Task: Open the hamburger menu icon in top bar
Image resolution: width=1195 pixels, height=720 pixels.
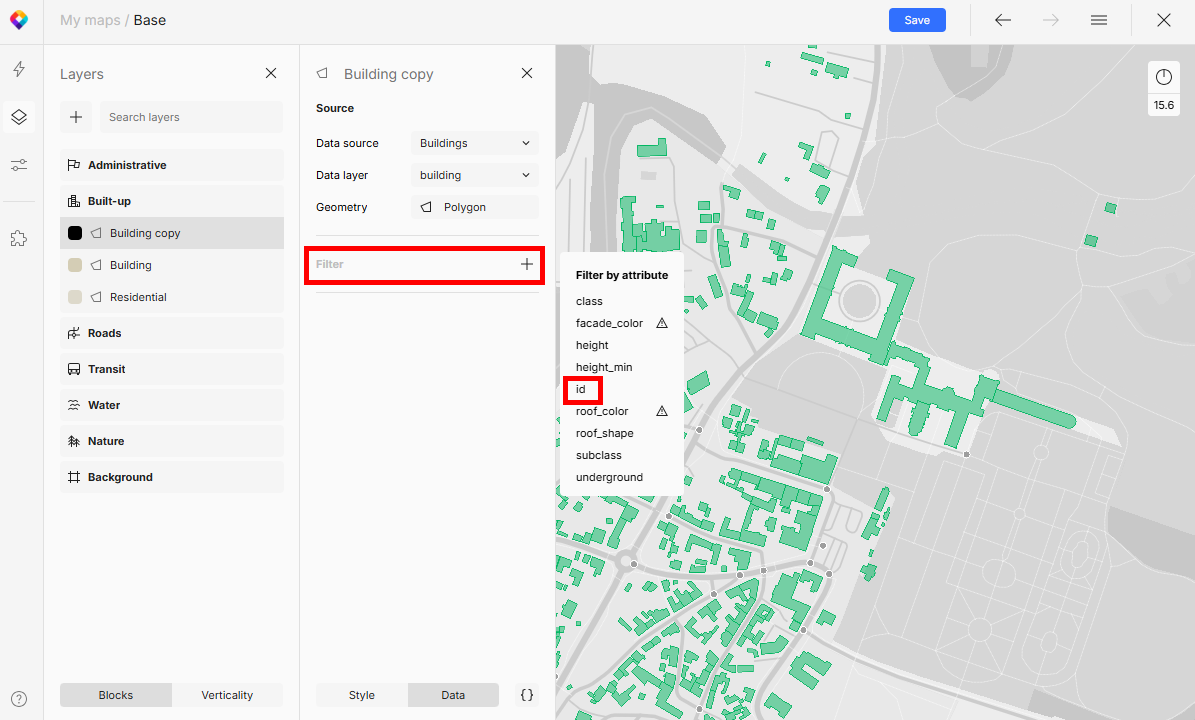Action: [x=1099, y=20]
